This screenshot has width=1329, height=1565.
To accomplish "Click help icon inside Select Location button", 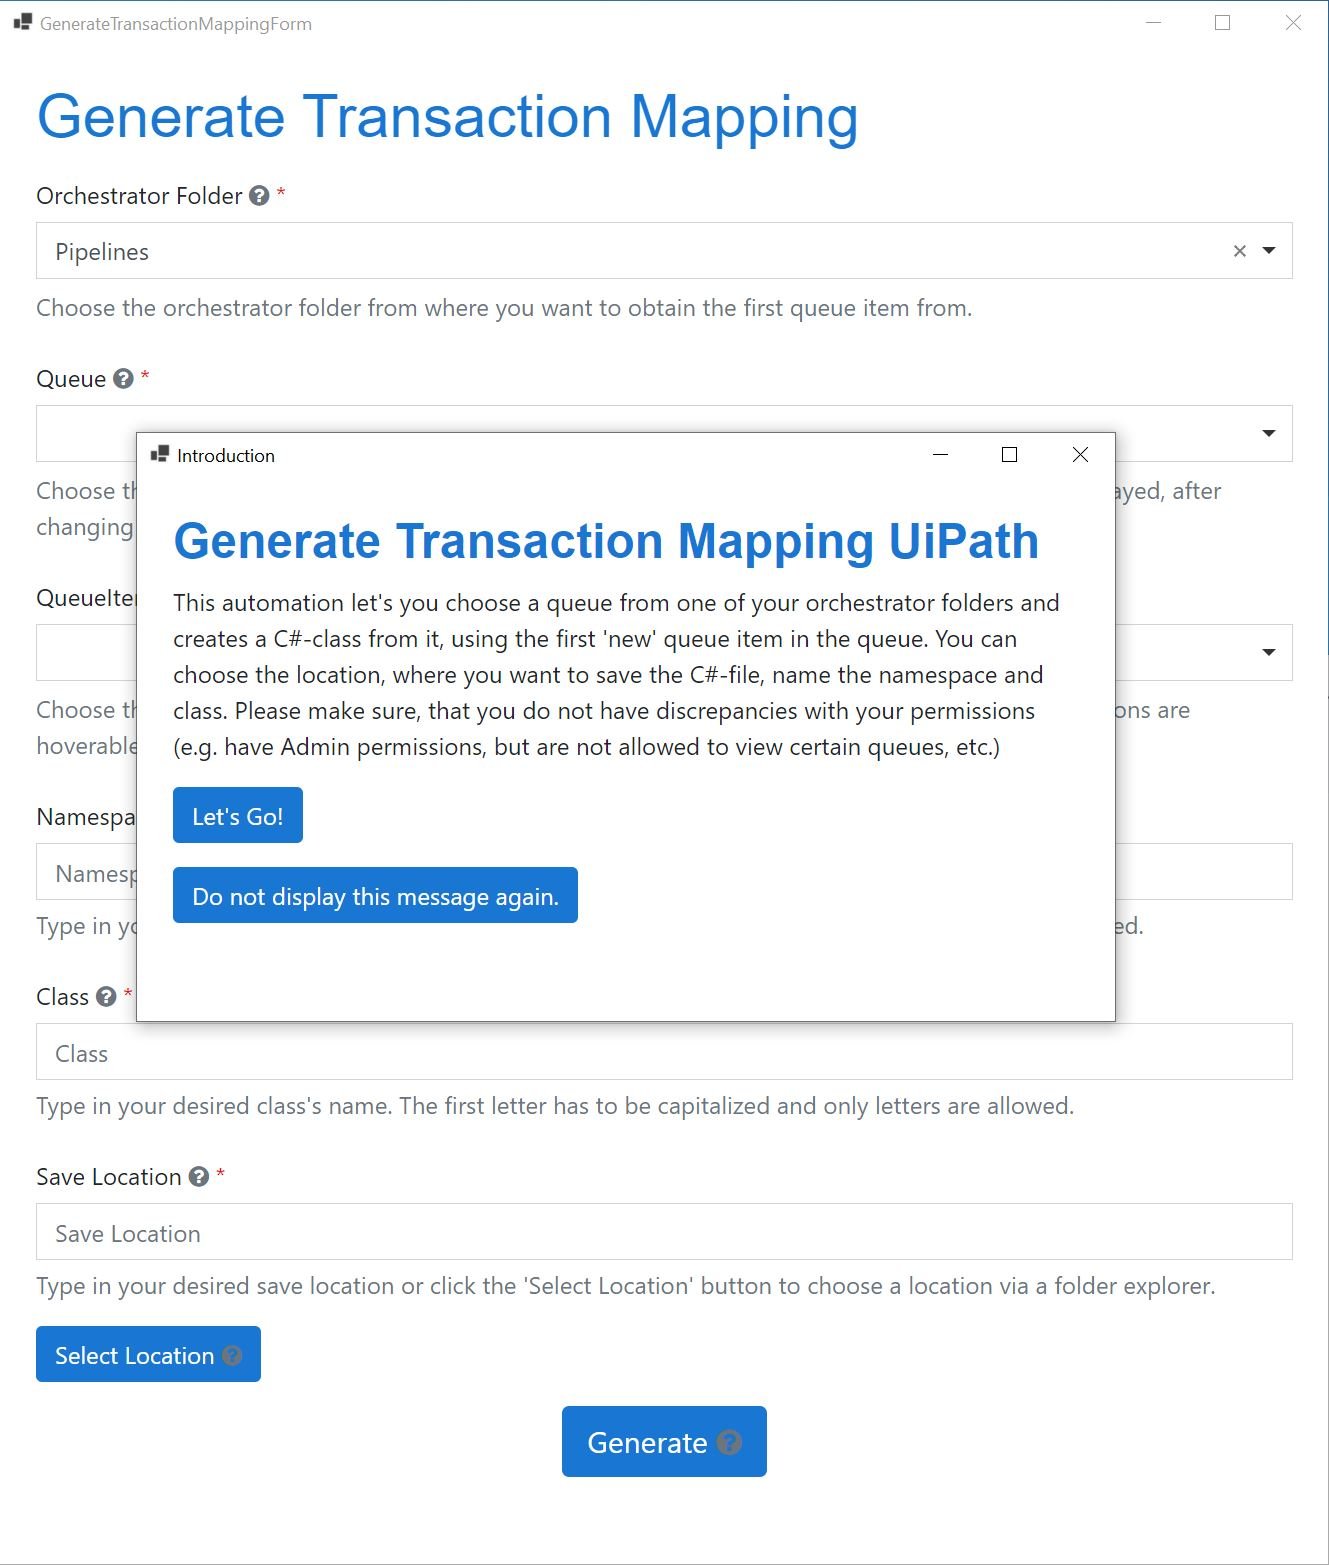I will (232, 1356).
